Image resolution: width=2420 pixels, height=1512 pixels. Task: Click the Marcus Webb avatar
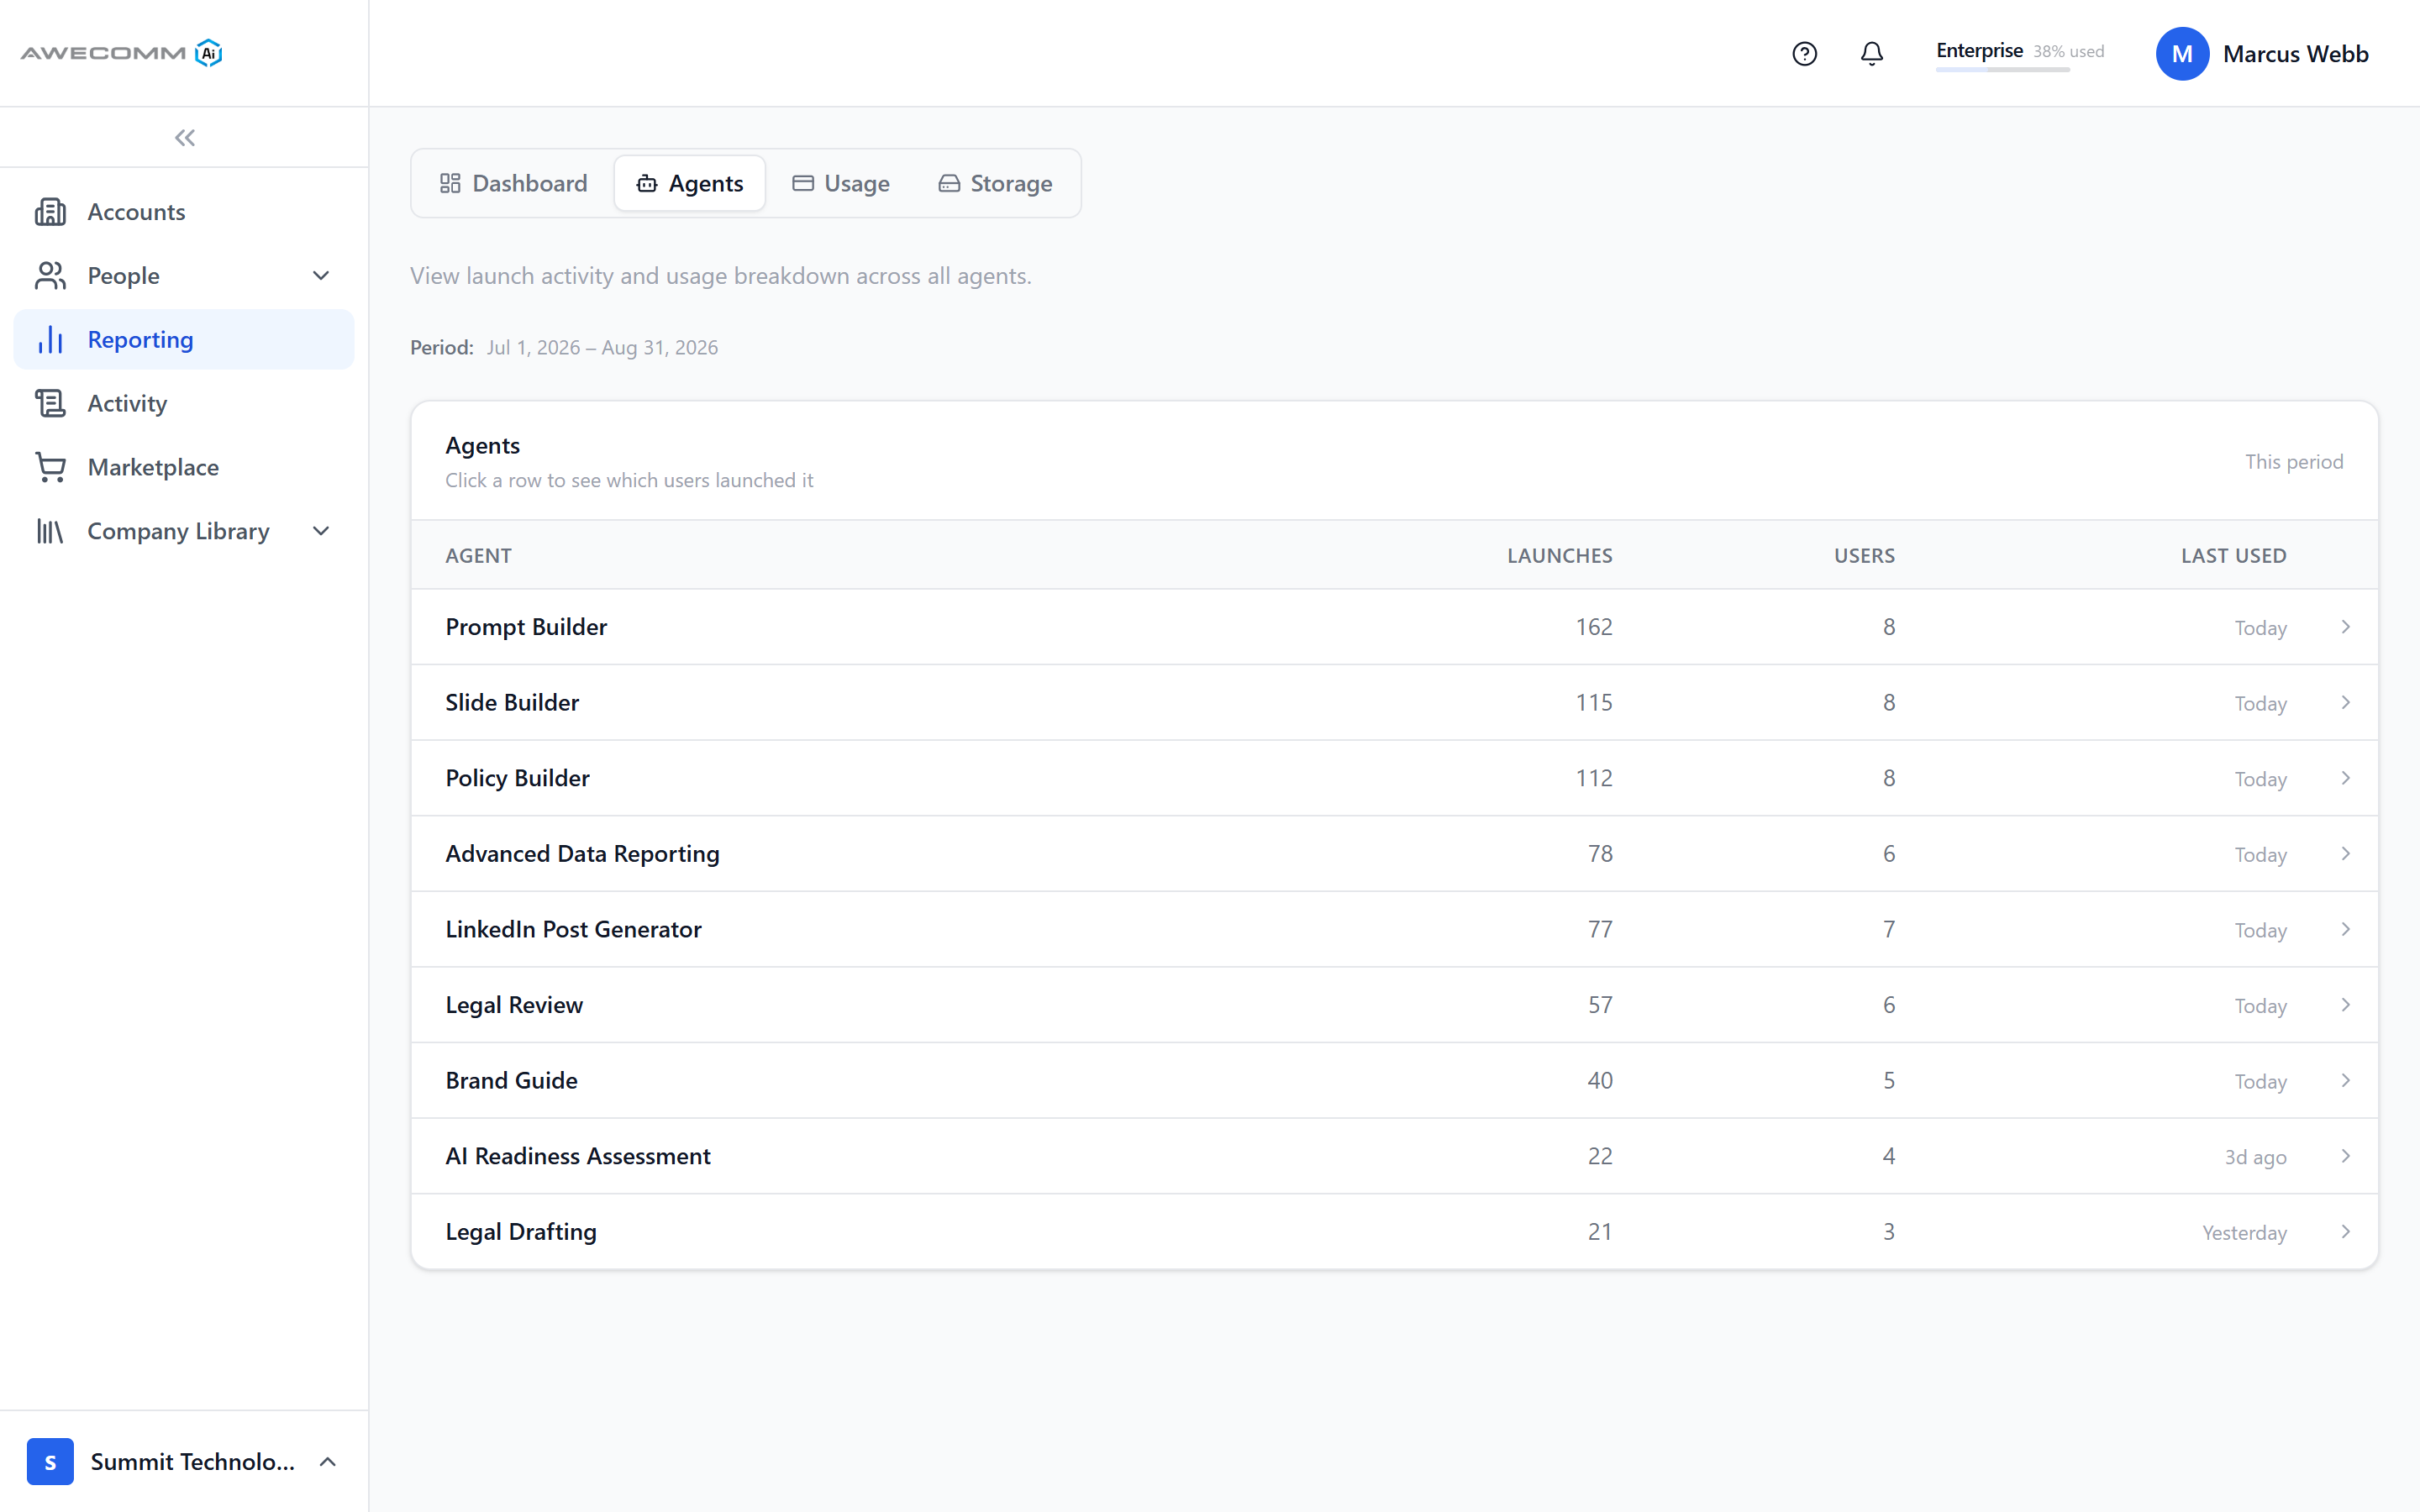point(2182,54)
